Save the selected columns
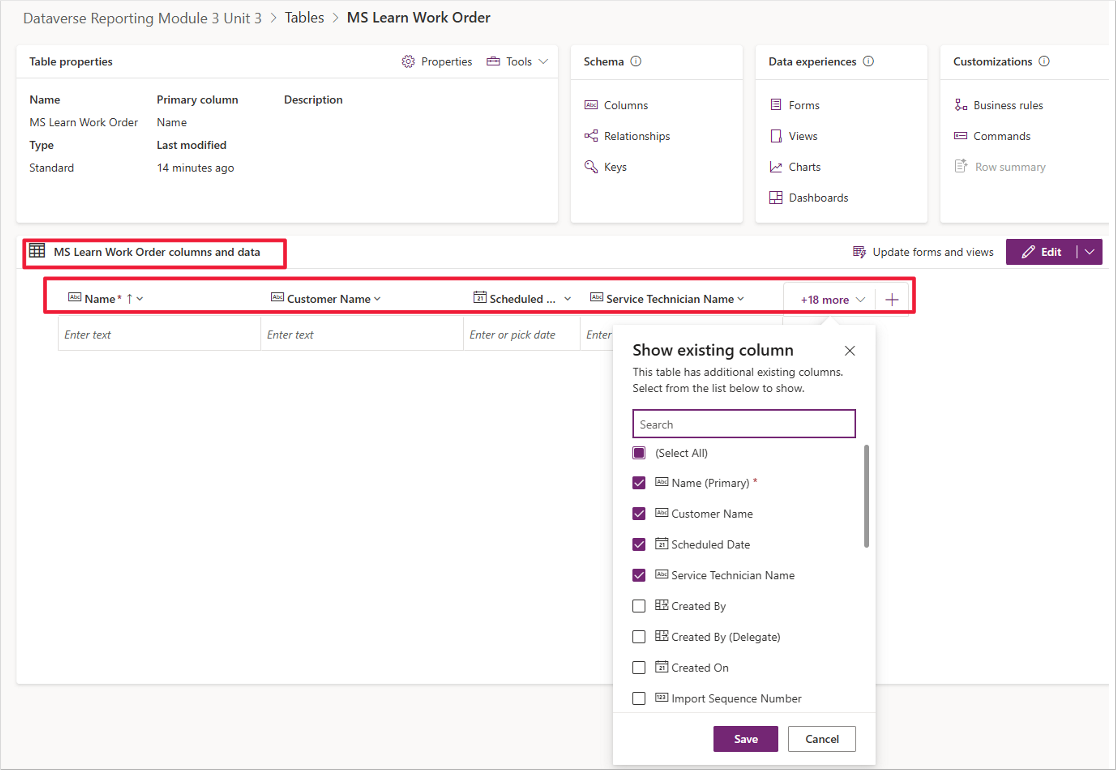Viewport: 1116px width, 770px height. coord(745,738)
